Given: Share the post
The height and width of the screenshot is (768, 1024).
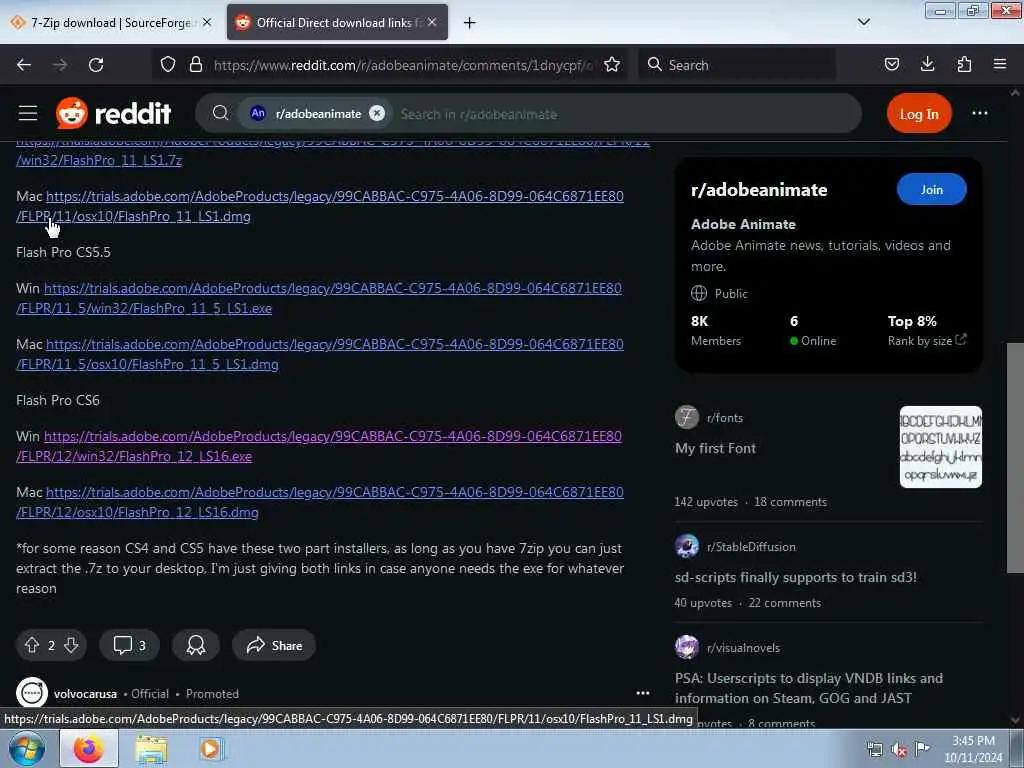Looking at the screenshot, I should point(274,645).
